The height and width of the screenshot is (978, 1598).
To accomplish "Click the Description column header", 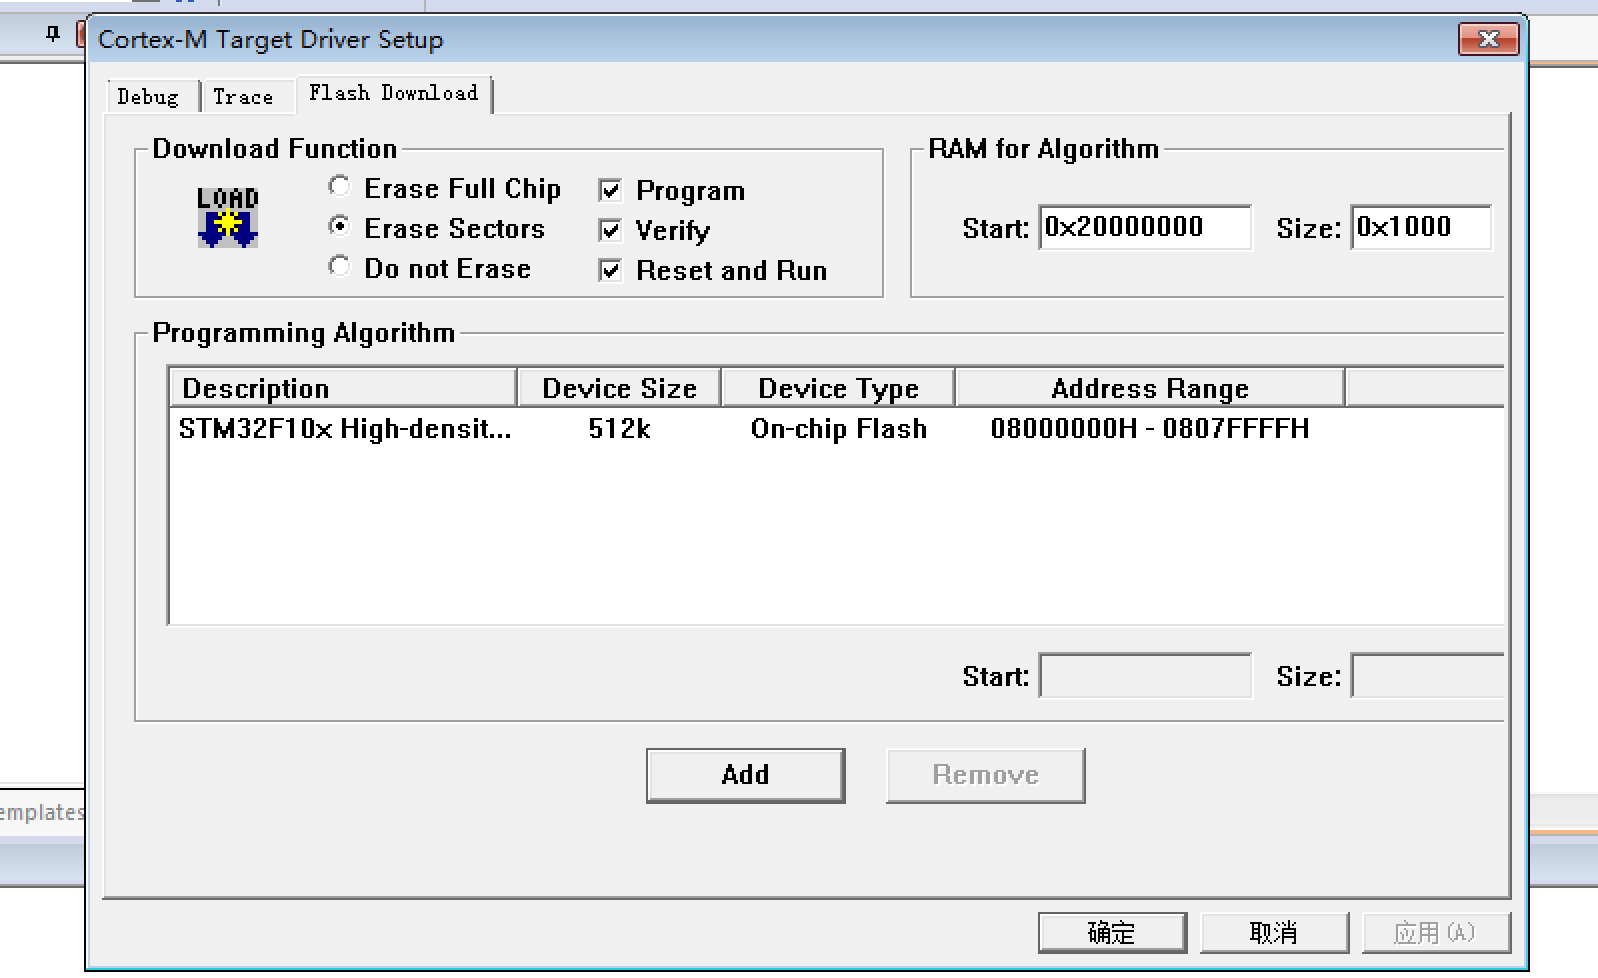I will click(x=342, y=388).
